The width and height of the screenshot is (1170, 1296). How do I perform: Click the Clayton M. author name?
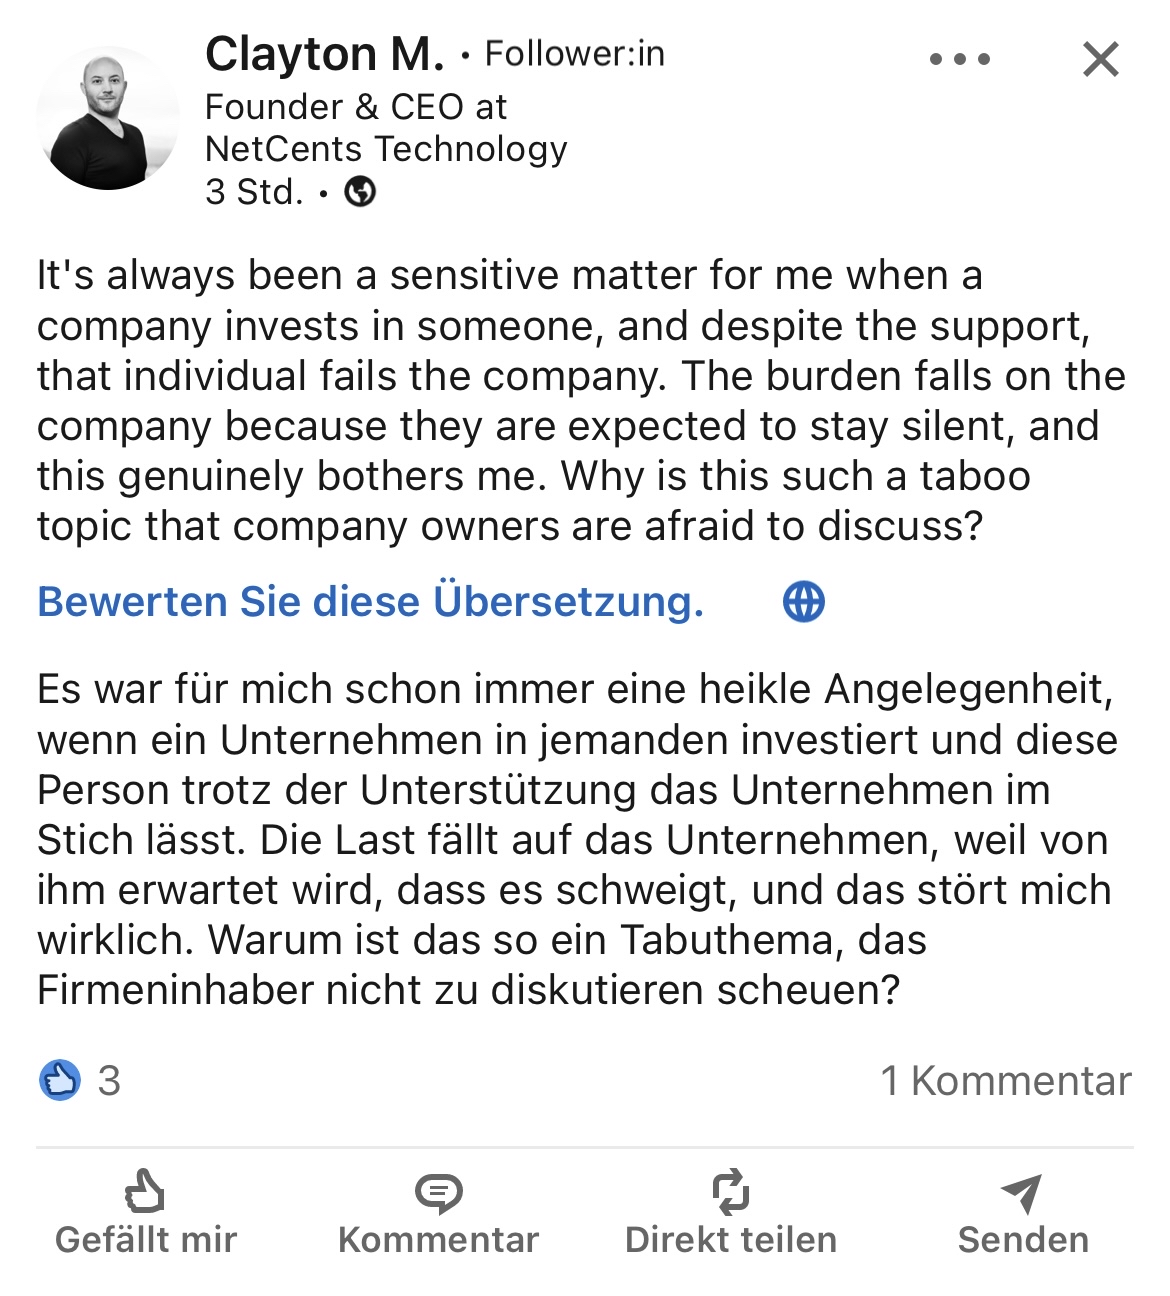[x=324, y=54]
